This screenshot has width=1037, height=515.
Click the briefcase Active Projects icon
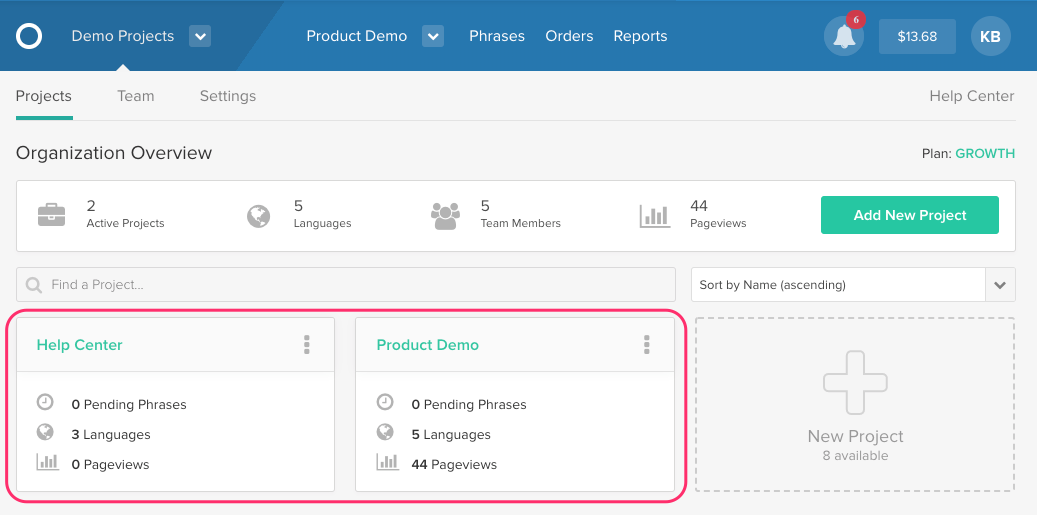[52, 215]
